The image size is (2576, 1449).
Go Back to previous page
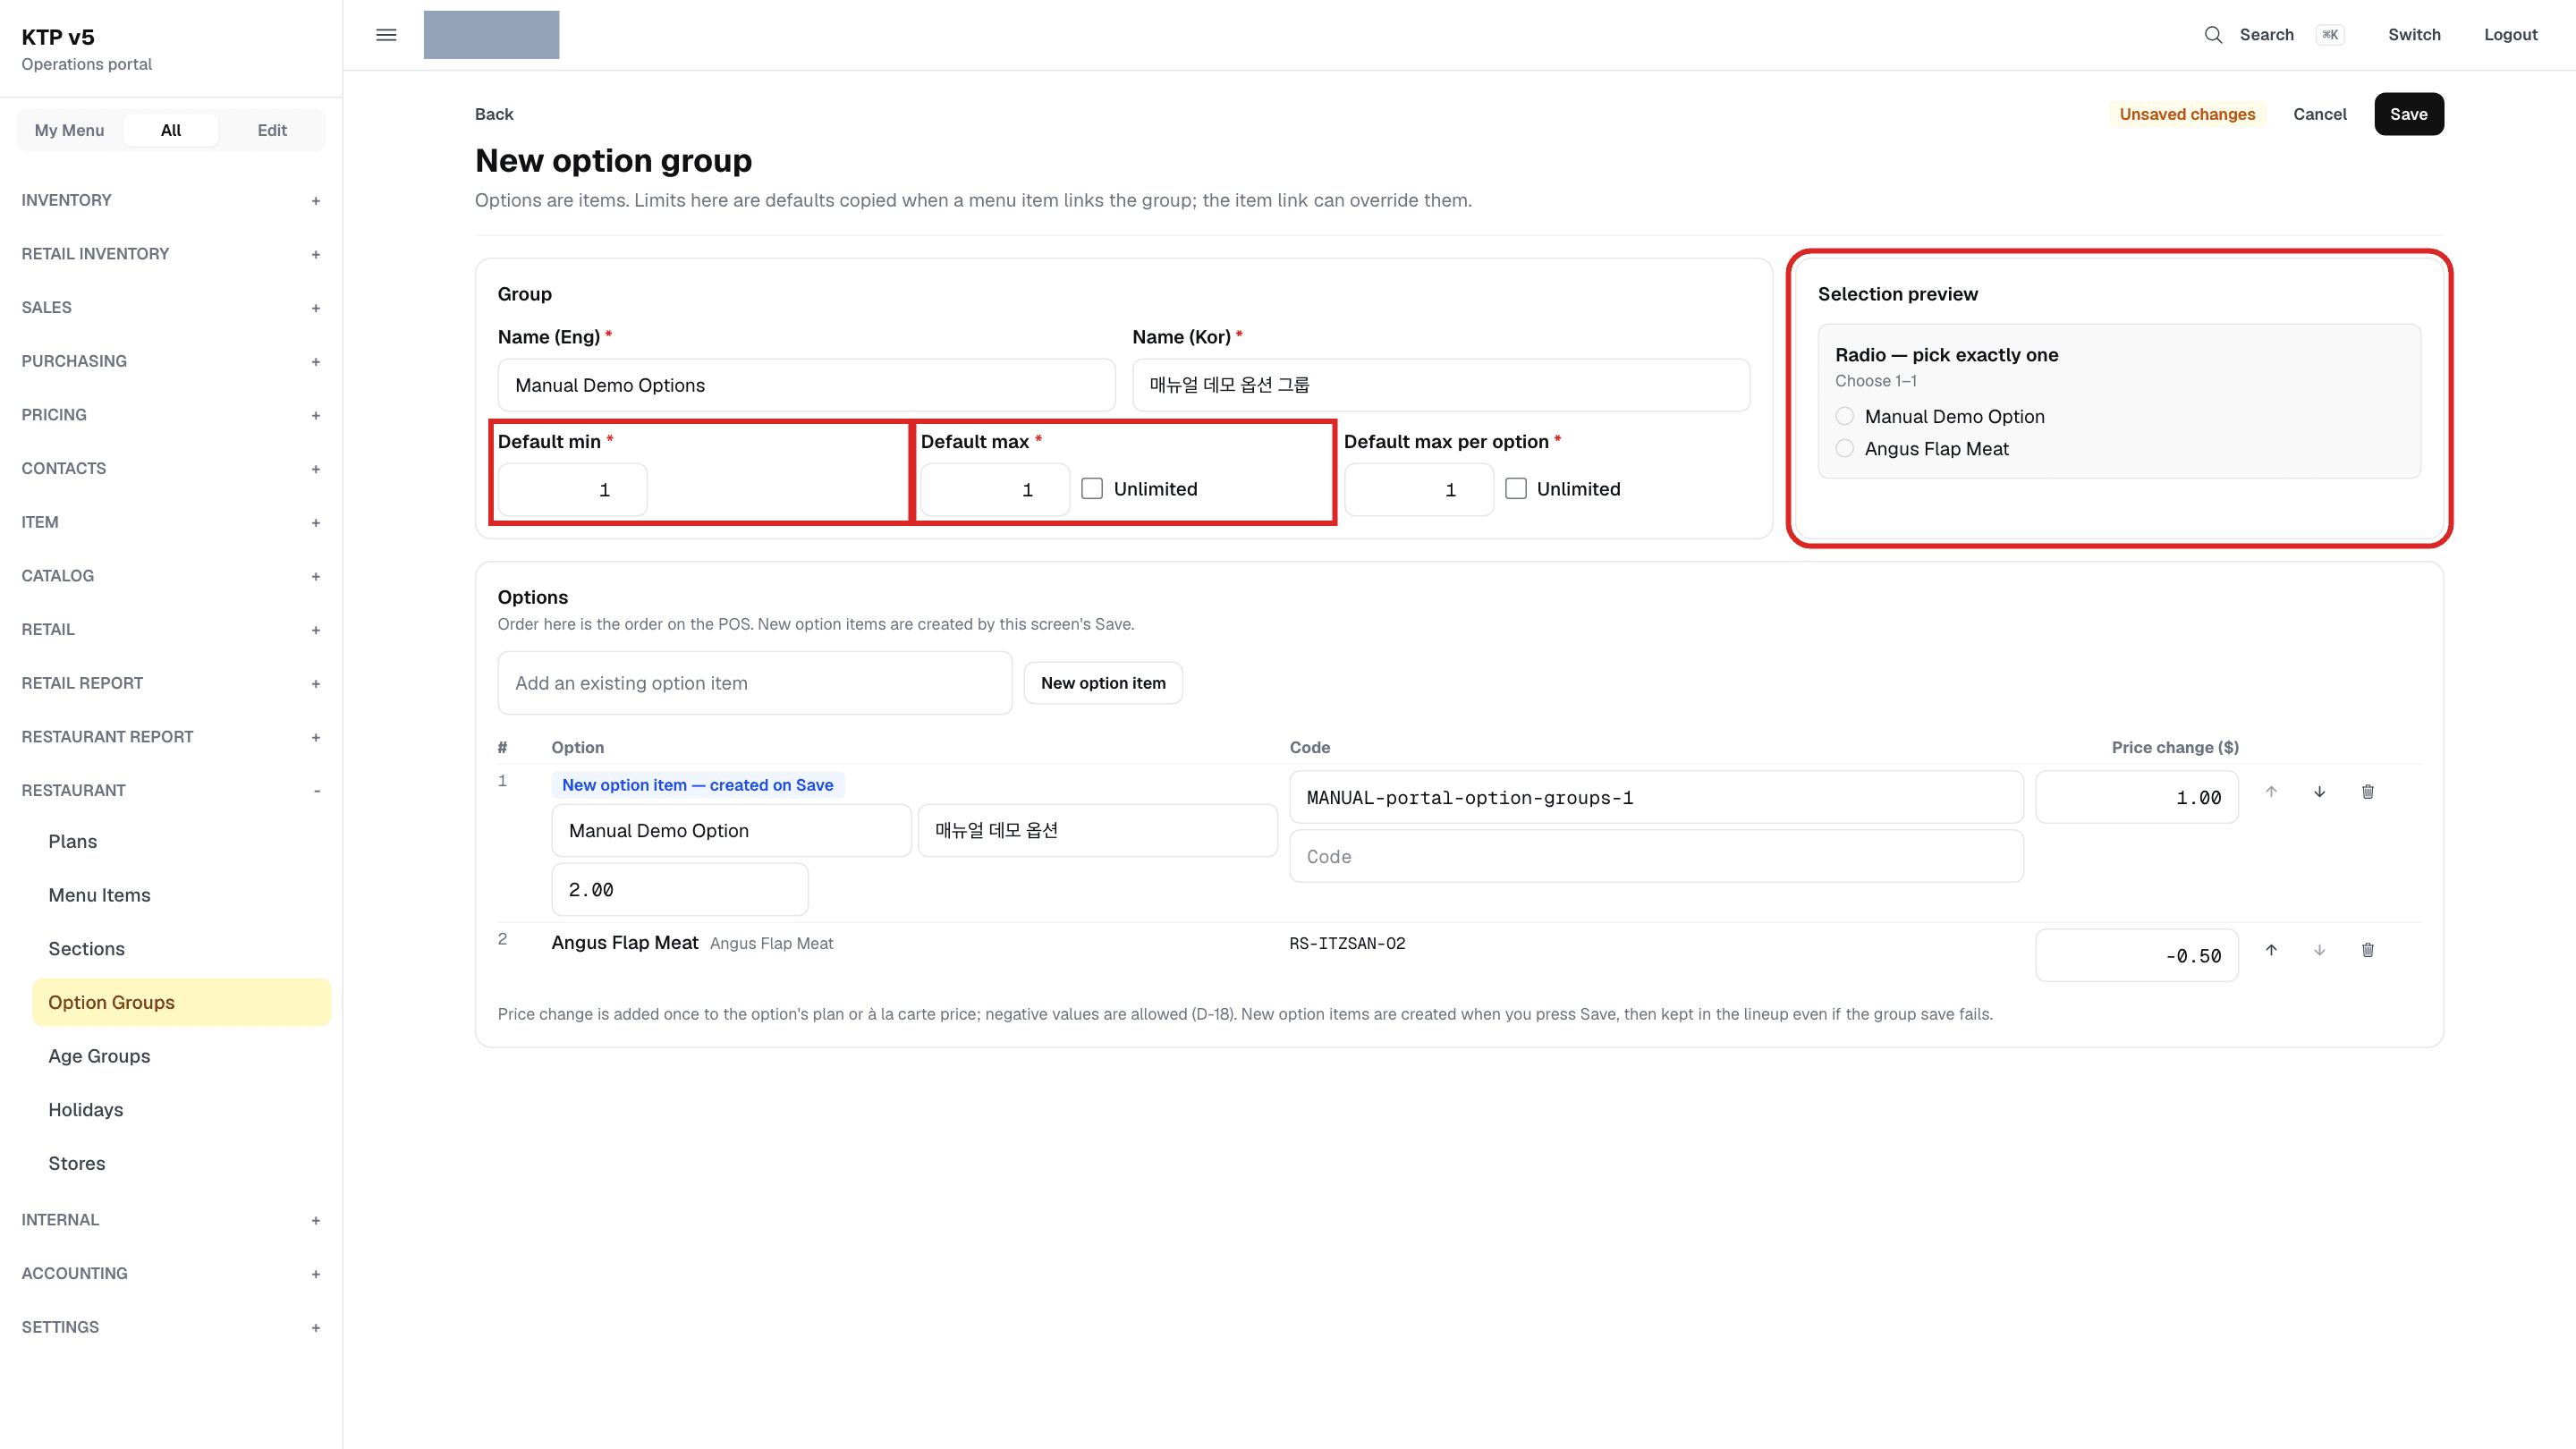494,114
